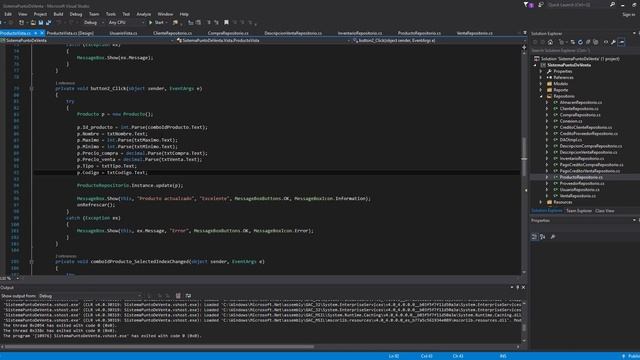
Task: Click the Show All Files icon in Solution Explorer
Action: [596, 42]
